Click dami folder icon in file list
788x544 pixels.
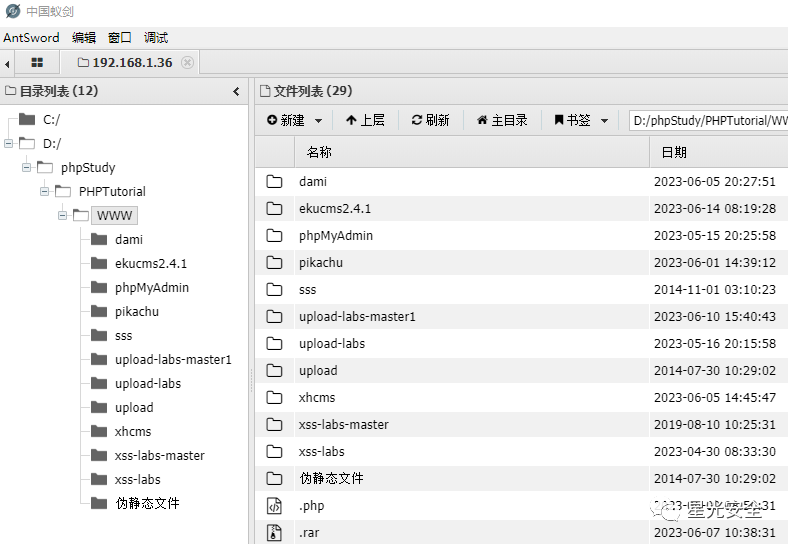click(274, 182)
